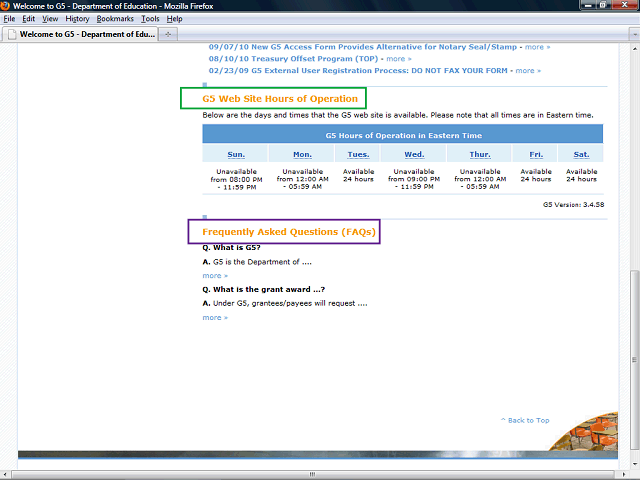Viewport: 640px width, 480px height.
Task: Click page icon on the G5 tab
Action: click(13, 34)
